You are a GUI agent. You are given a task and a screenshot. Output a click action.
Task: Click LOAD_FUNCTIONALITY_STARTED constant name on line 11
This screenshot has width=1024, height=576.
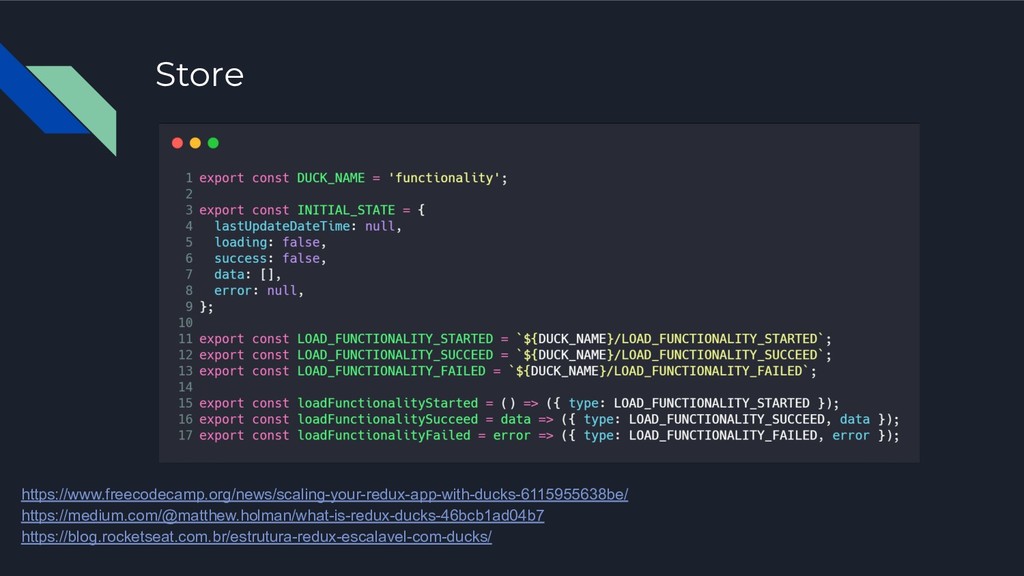(x=395, y=339)
